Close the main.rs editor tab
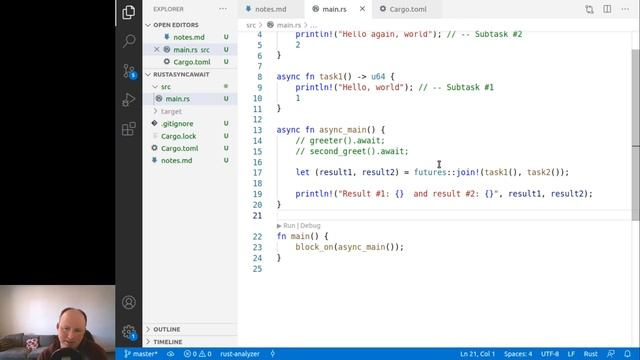Image resolution: width=640 pixels, height=360 pixels. pos(362,9)
